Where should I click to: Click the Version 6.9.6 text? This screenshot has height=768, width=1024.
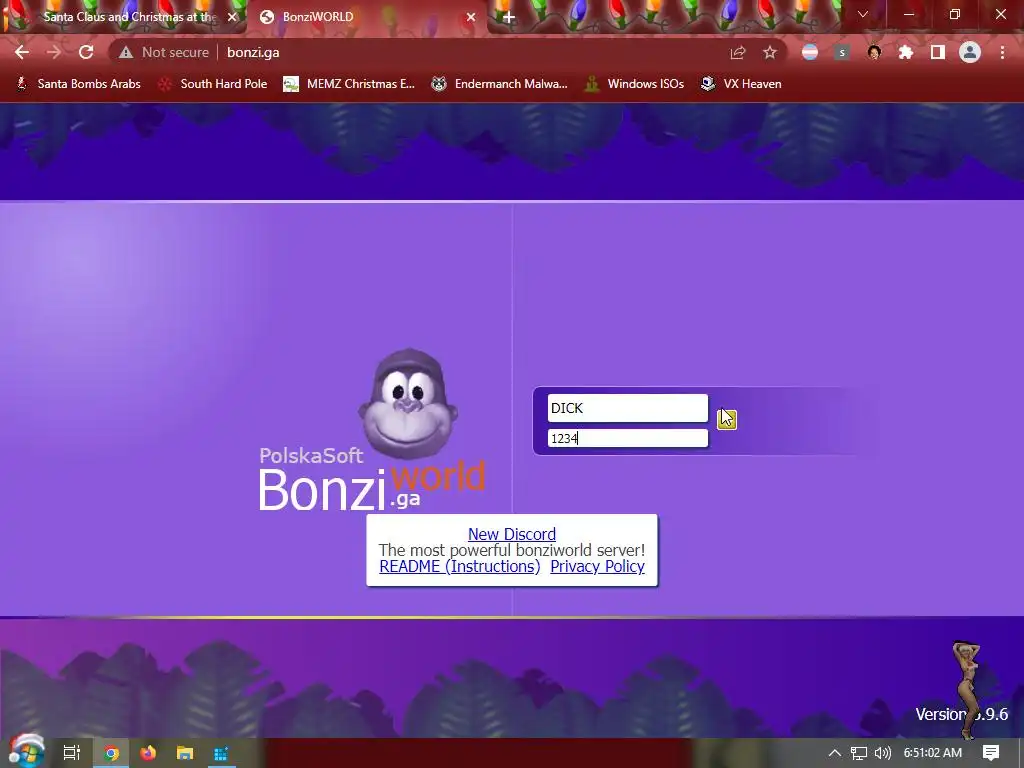[962, 714]
